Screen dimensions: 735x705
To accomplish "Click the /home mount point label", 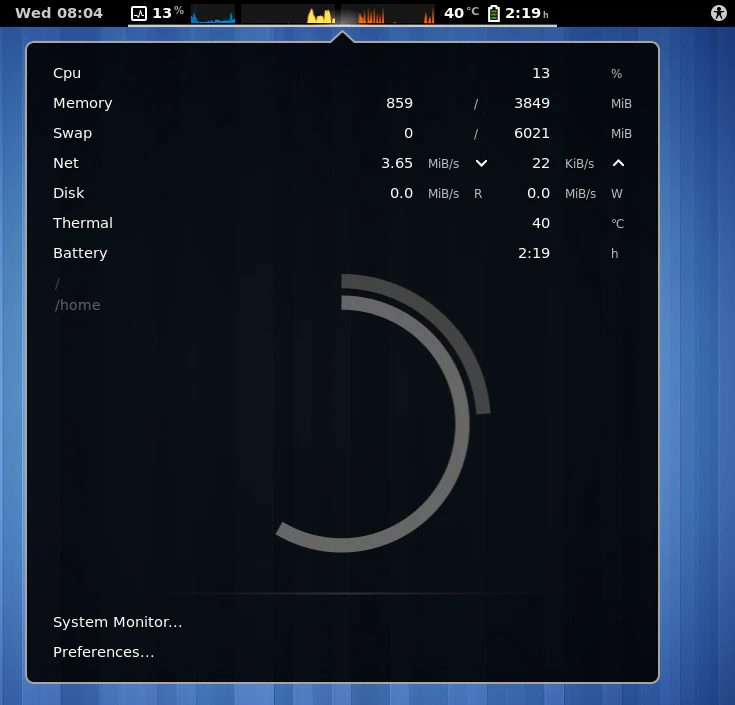I will 77,305.
